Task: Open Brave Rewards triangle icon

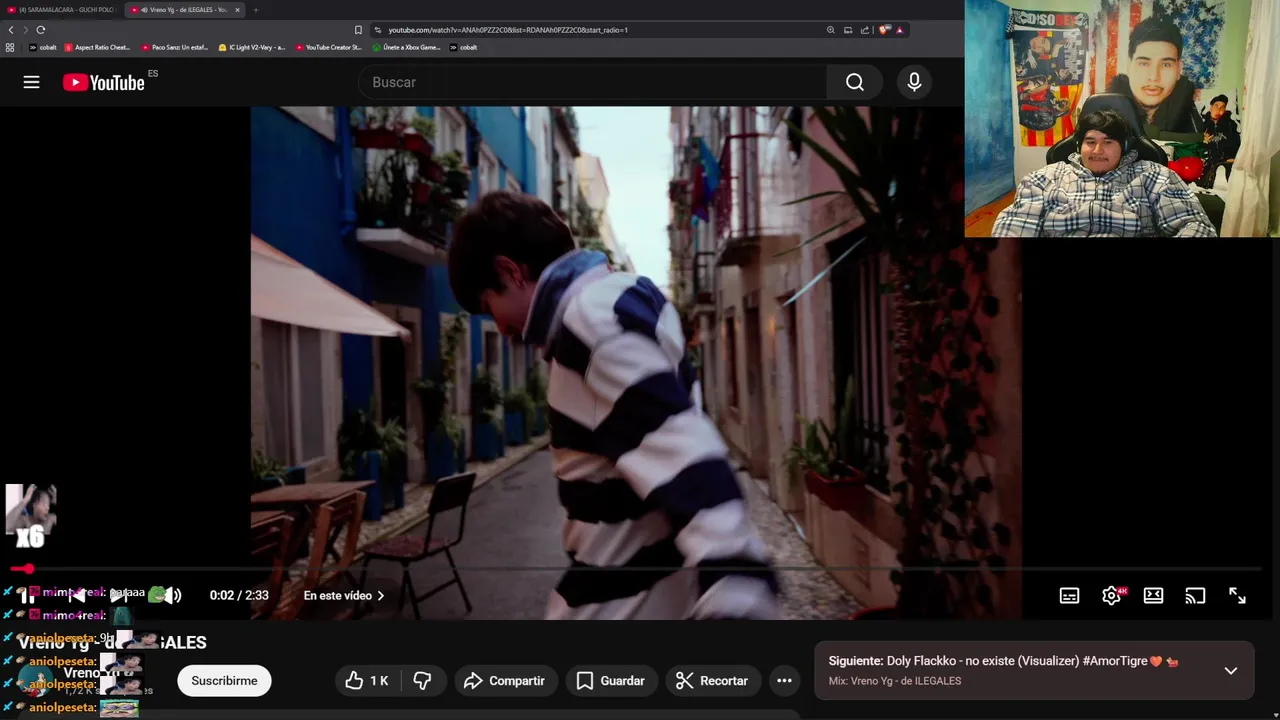Action: pyautogui.click(x=899, y=30)
